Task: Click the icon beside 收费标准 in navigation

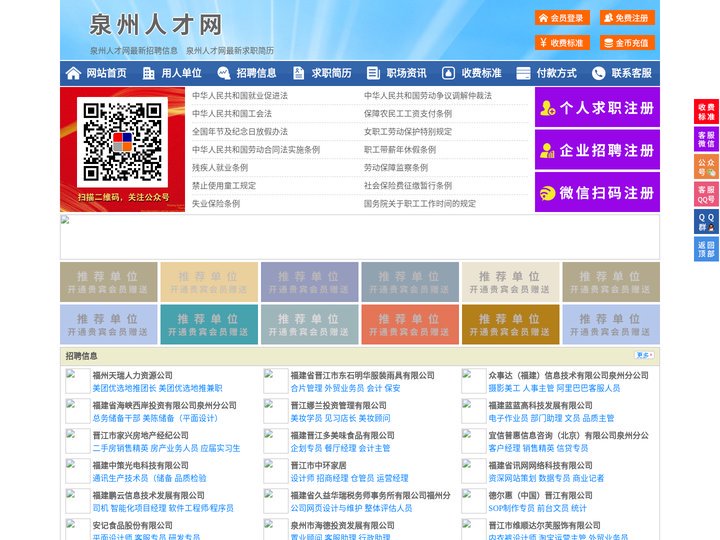Action: tap(448, 73)
